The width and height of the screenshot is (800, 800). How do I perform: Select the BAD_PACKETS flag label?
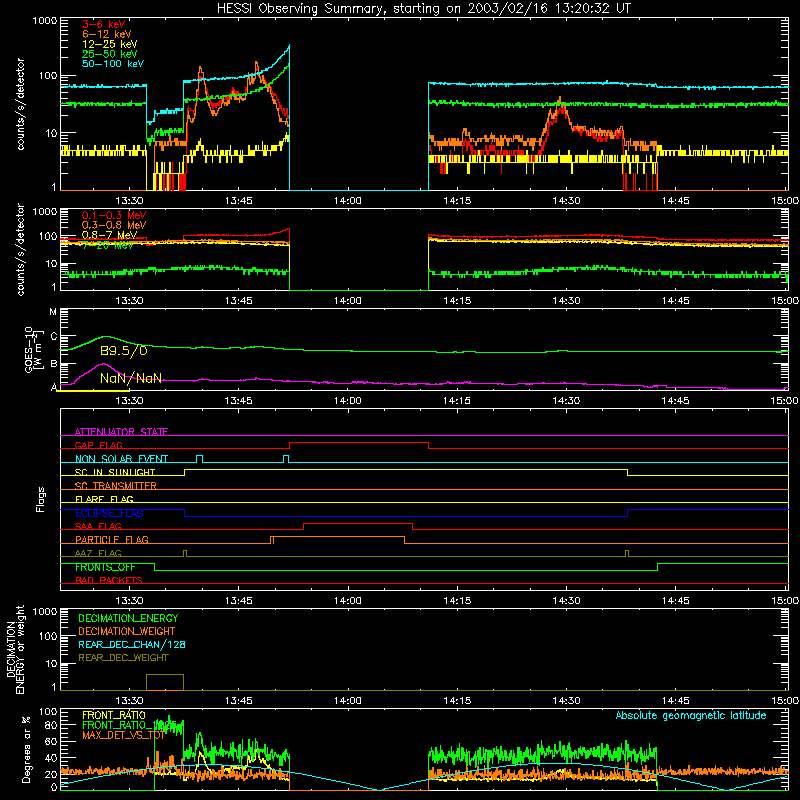pyautogui.click(x=109, y=580)
